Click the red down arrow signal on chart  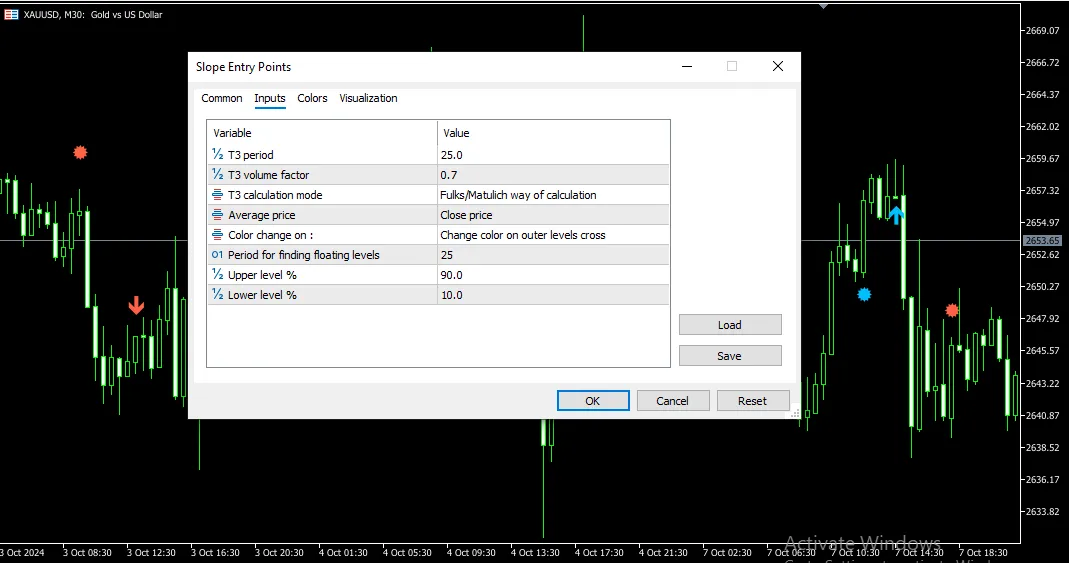(x=136, y=305)
